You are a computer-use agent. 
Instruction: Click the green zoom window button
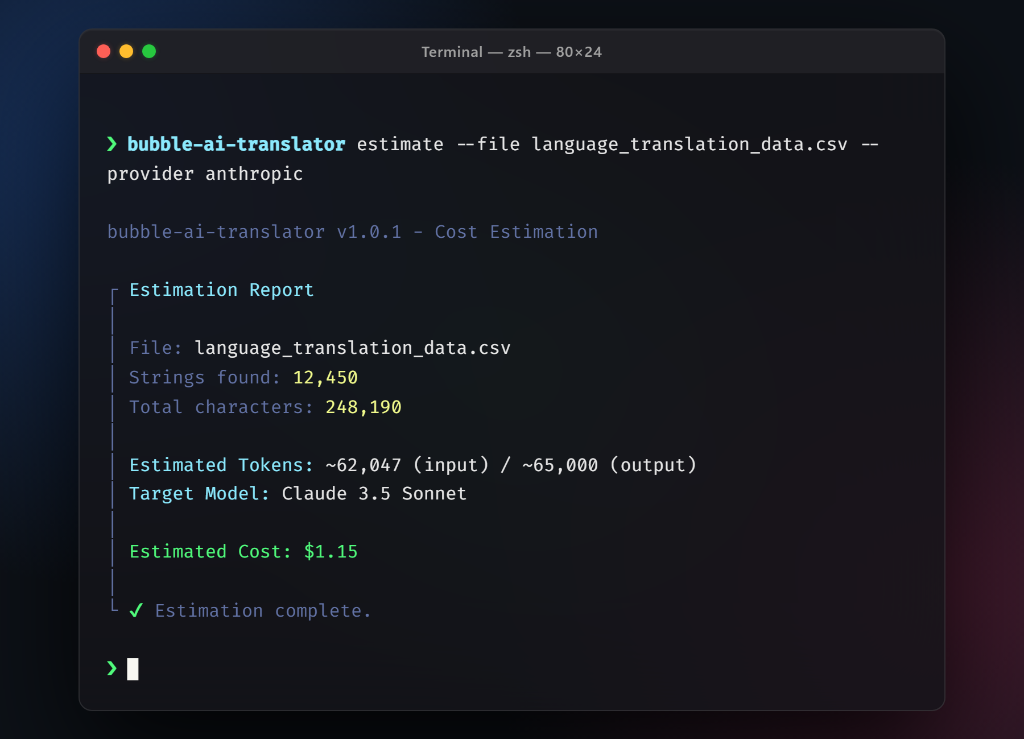149,52
